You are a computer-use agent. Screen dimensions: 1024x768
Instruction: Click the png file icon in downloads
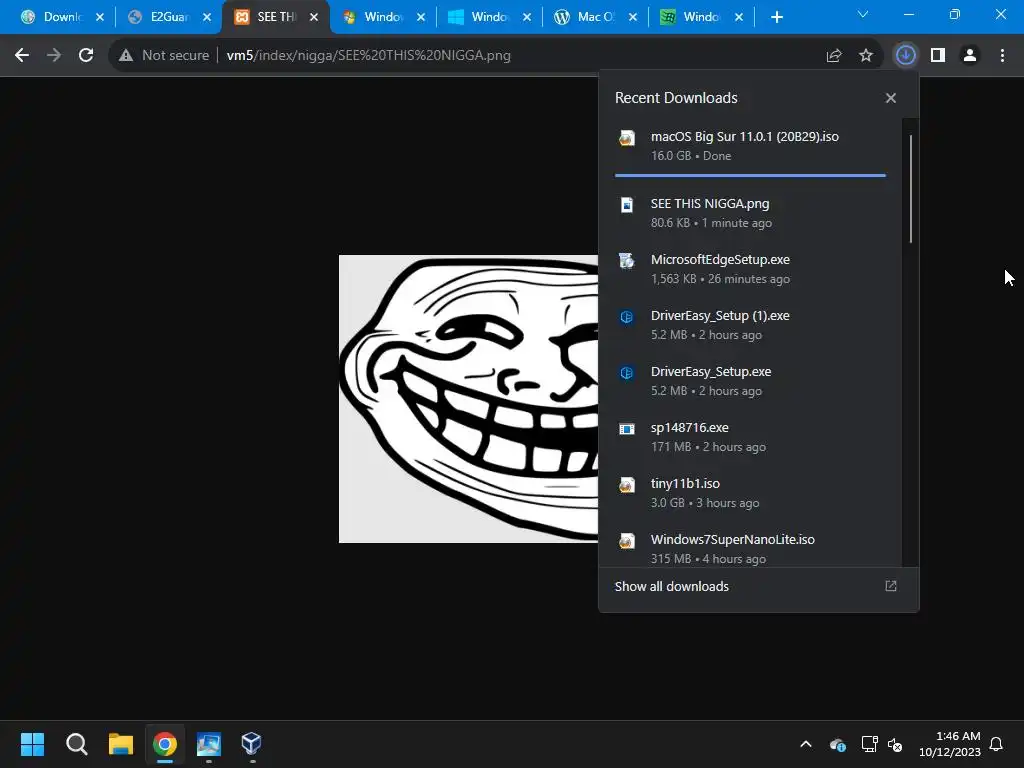[x=627, y=205]
